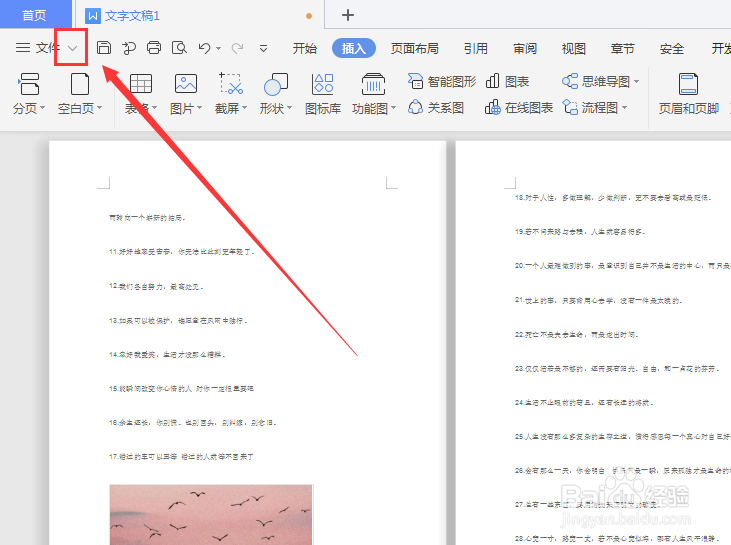Viewport: 731px width, 545px height.
Task: Expand the 文件 dropdown chevron
Action: 72,48
